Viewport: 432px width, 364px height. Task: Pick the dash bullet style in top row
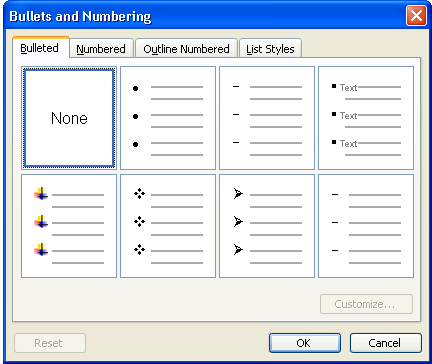tap(267, 118)
